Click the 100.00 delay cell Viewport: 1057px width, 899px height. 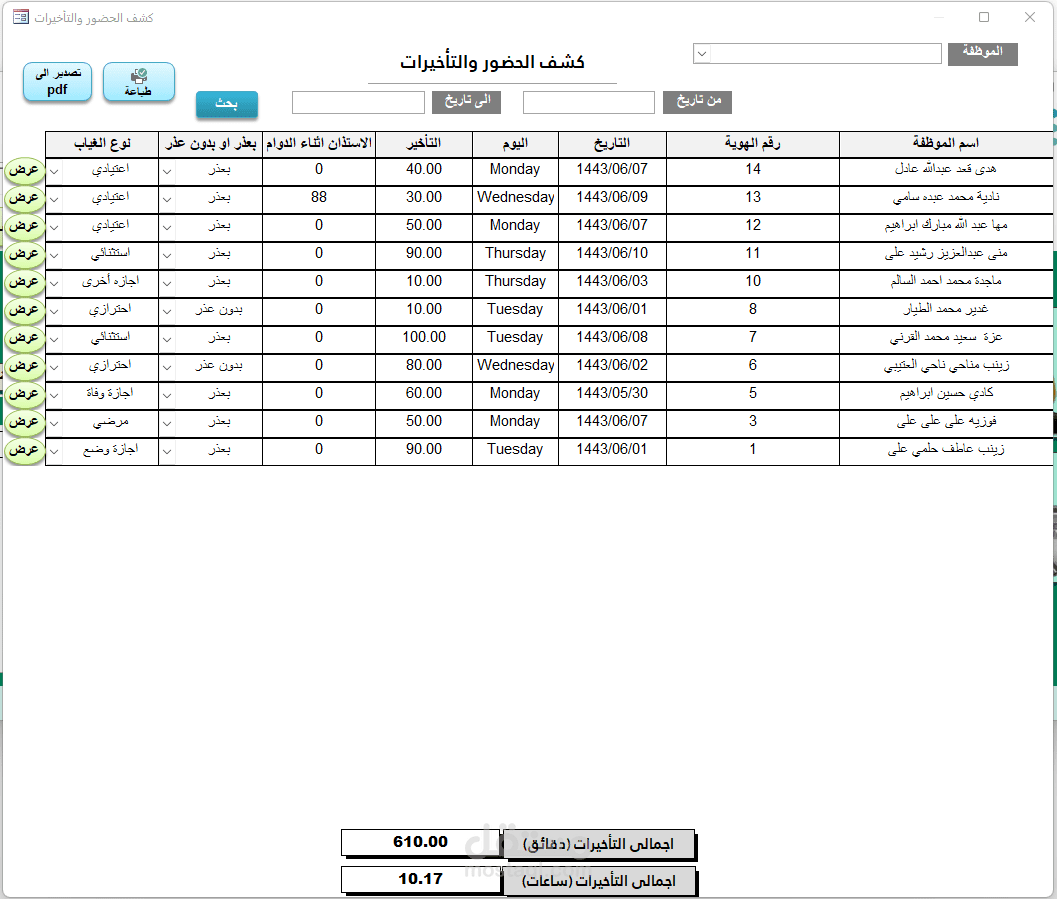424,338
